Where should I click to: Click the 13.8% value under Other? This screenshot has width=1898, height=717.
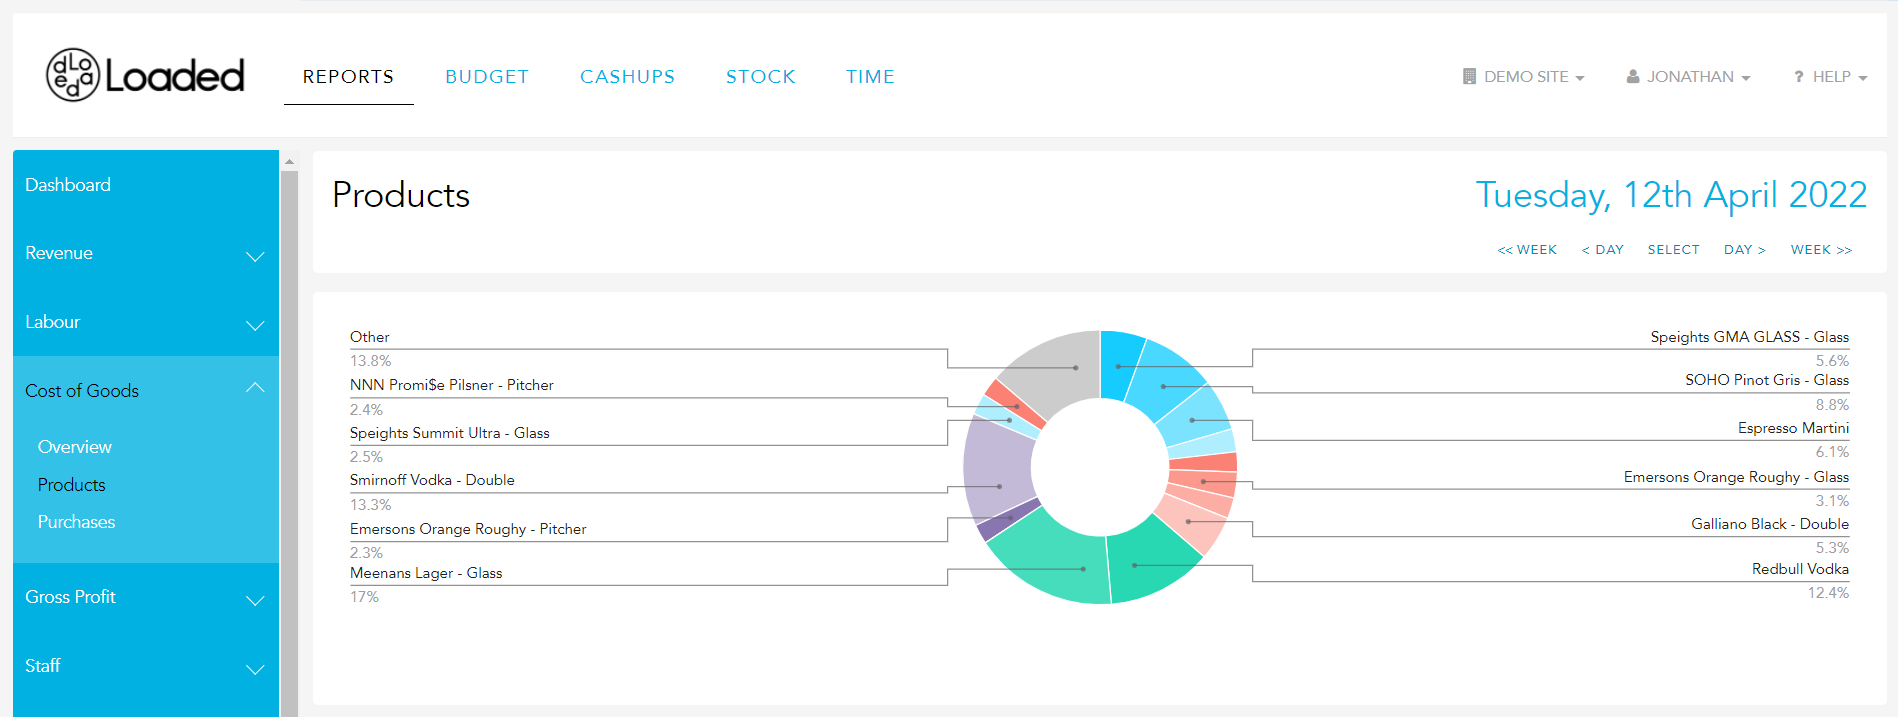370,361
